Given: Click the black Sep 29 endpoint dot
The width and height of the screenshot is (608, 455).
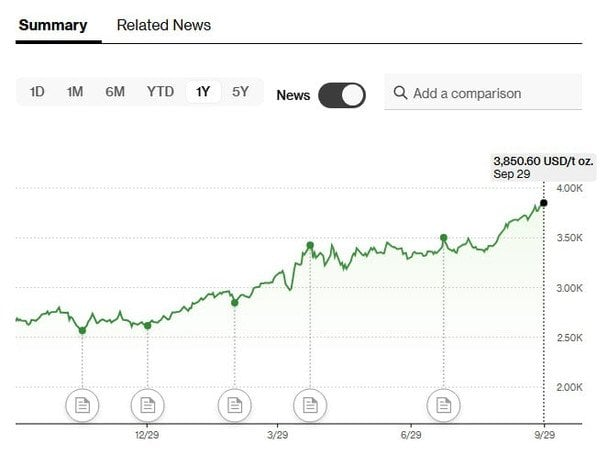Looking at the screenshot, I should (x=543, y=203).
